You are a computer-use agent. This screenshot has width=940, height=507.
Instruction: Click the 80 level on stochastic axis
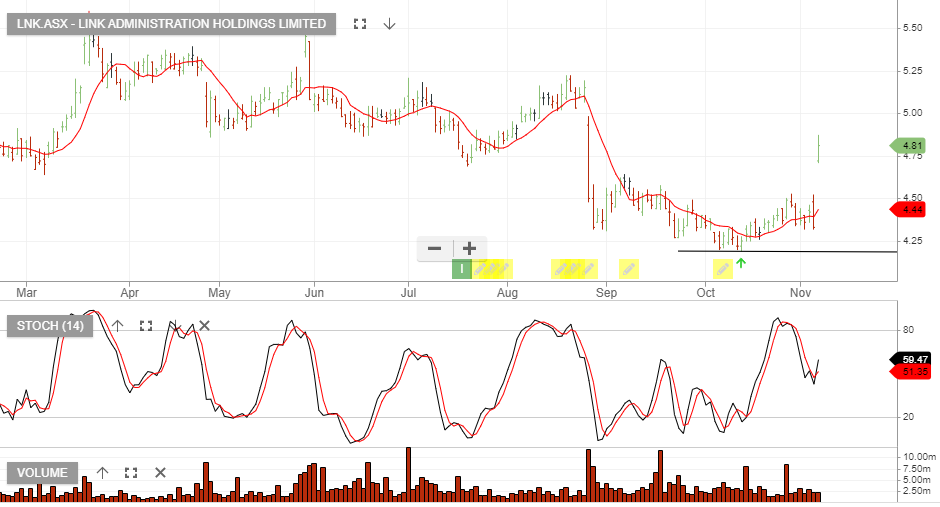coord(908,330)
